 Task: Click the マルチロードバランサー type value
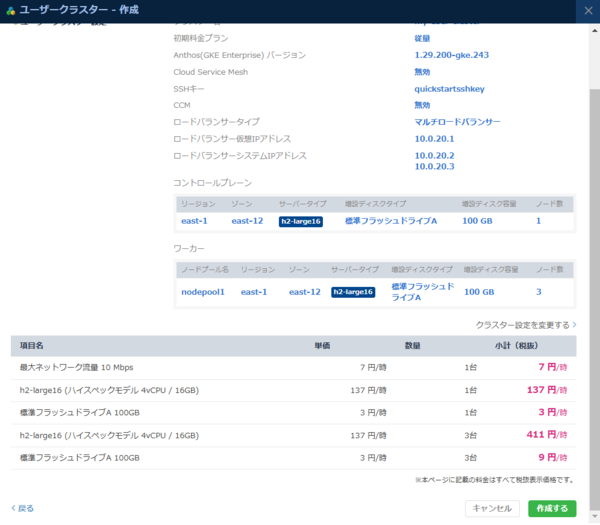coord(457,122)
